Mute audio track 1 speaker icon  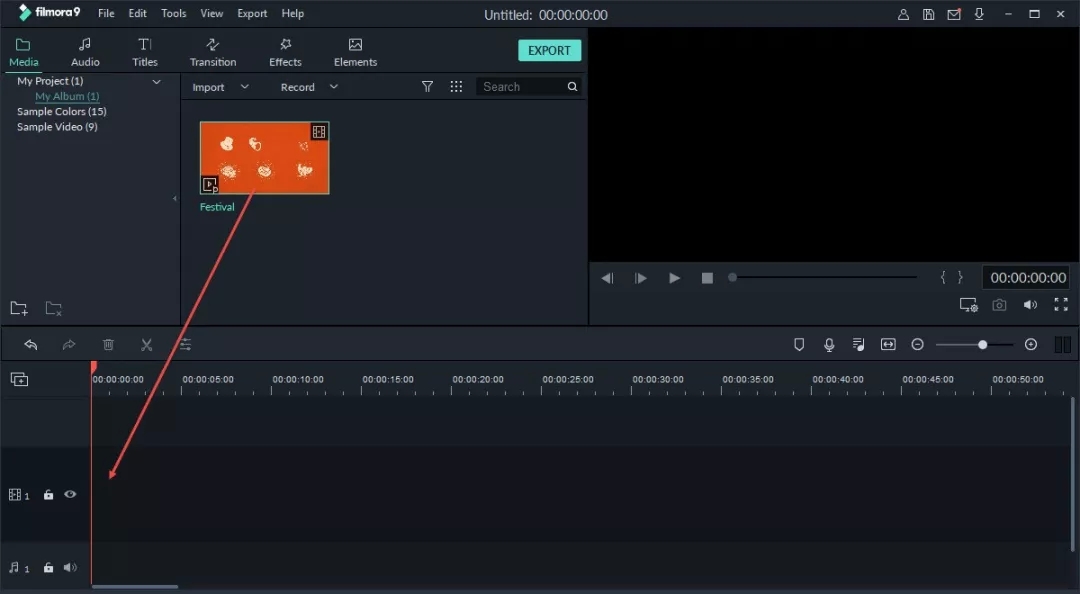70,568
